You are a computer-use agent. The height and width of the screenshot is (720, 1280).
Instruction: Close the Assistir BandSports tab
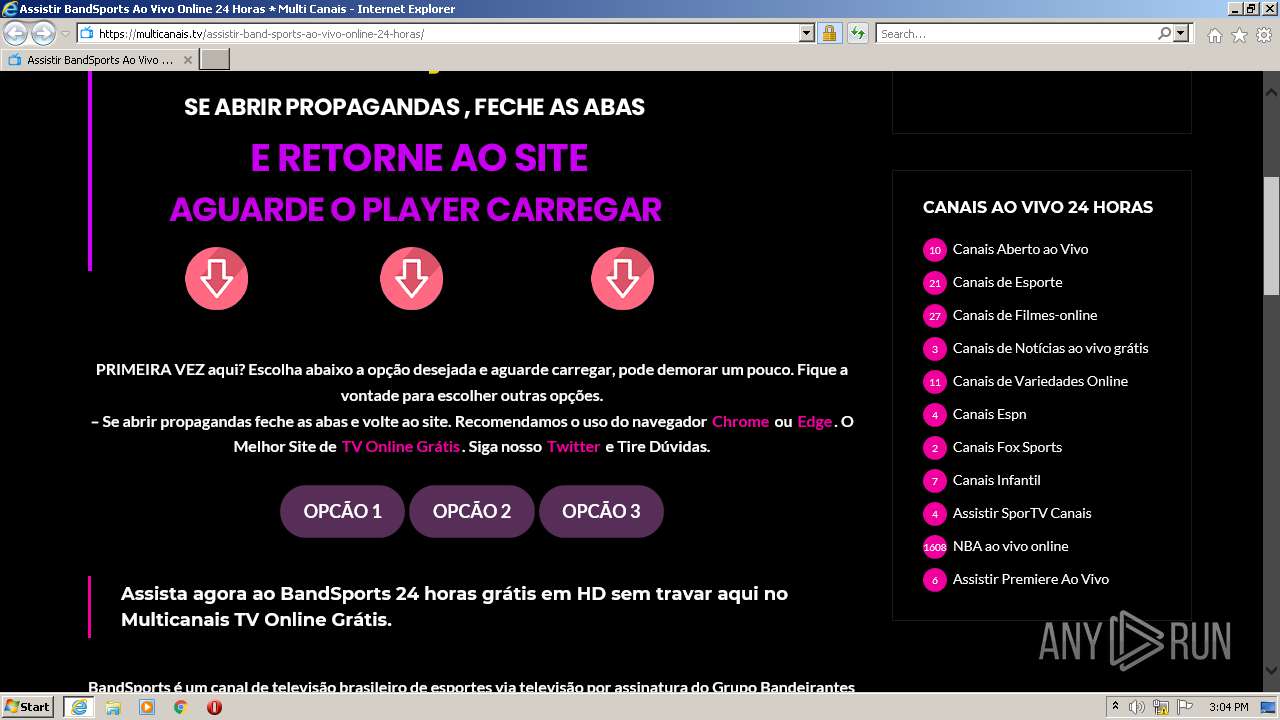(x=187, y=60)
